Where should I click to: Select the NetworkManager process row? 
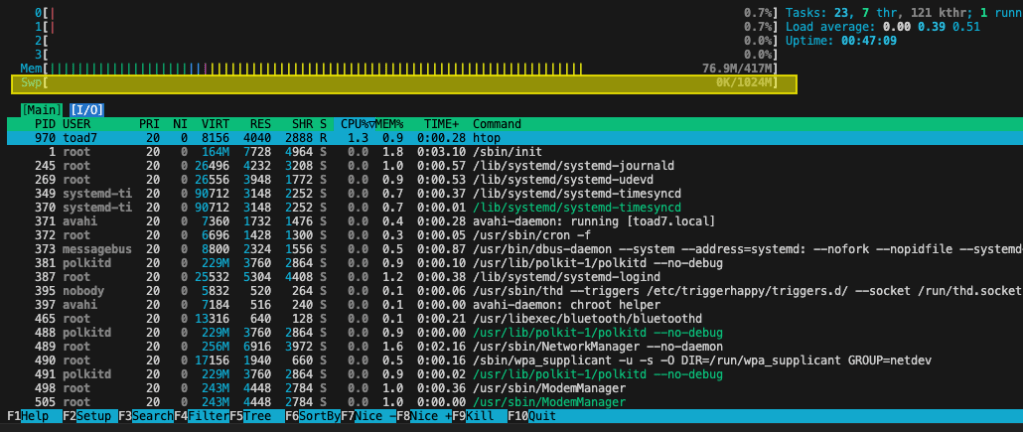coord(400,347)
